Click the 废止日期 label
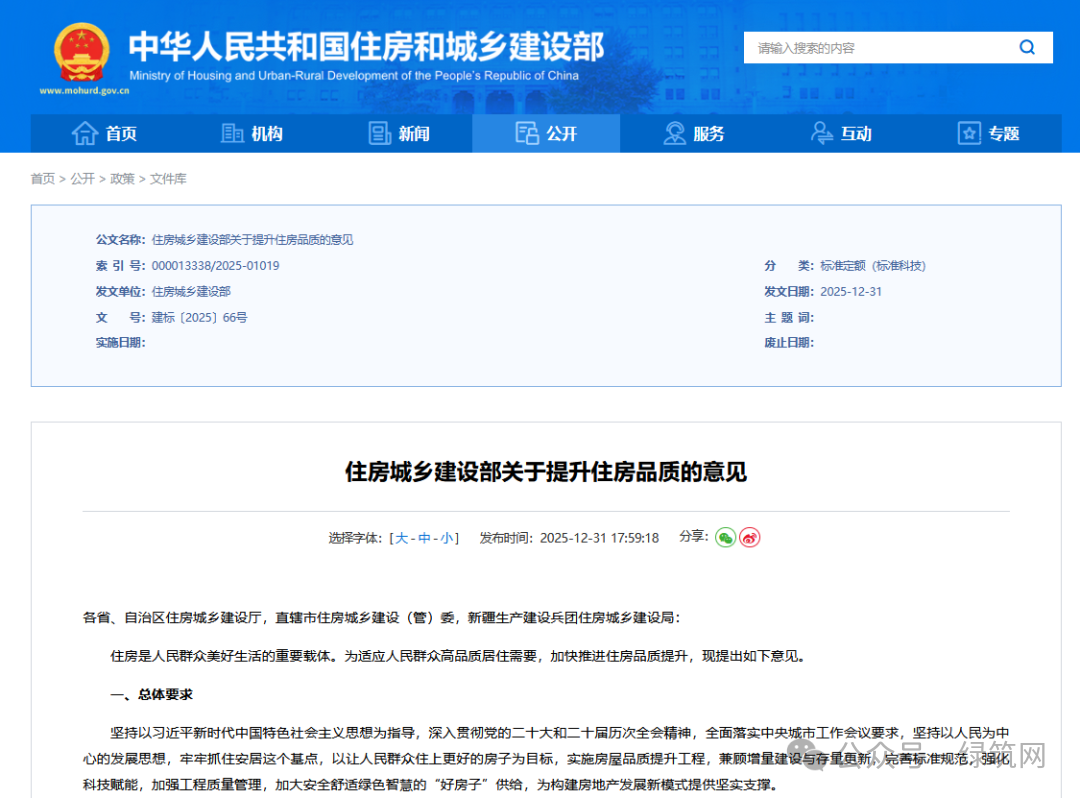This screenshot has height=798, width=1080. click(x=789, y=343)
